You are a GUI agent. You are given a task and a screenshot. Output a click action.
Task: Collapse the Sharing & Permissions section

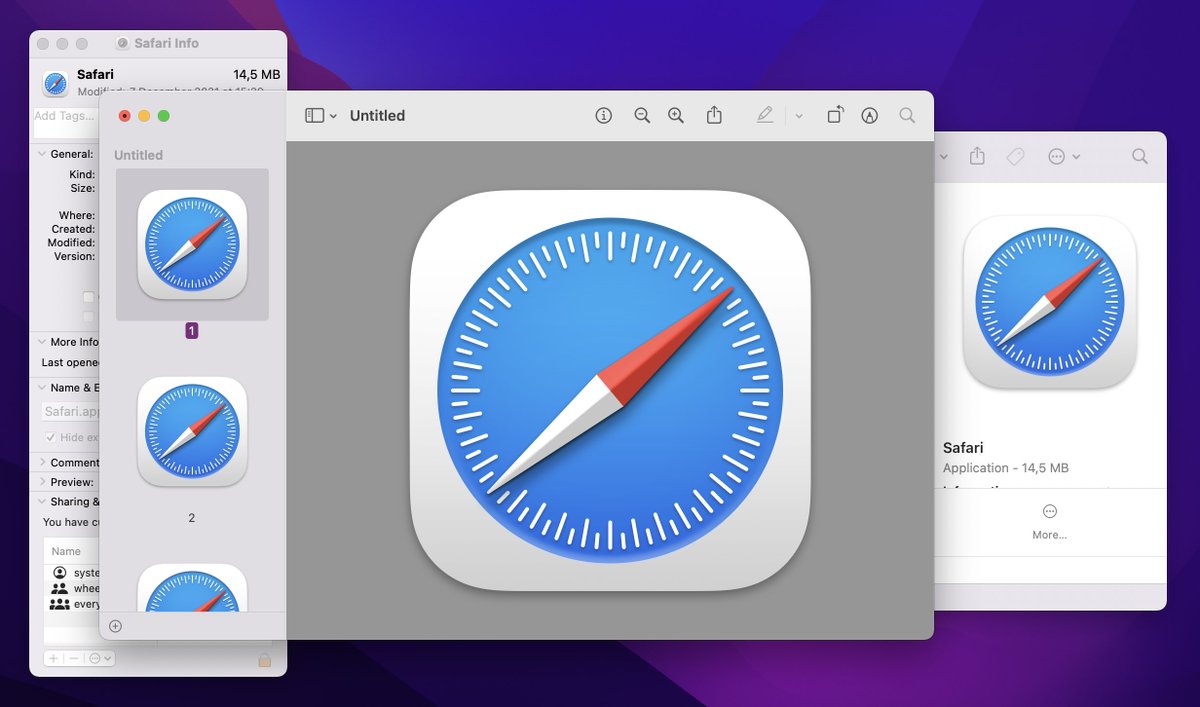(x=42, y=502)
